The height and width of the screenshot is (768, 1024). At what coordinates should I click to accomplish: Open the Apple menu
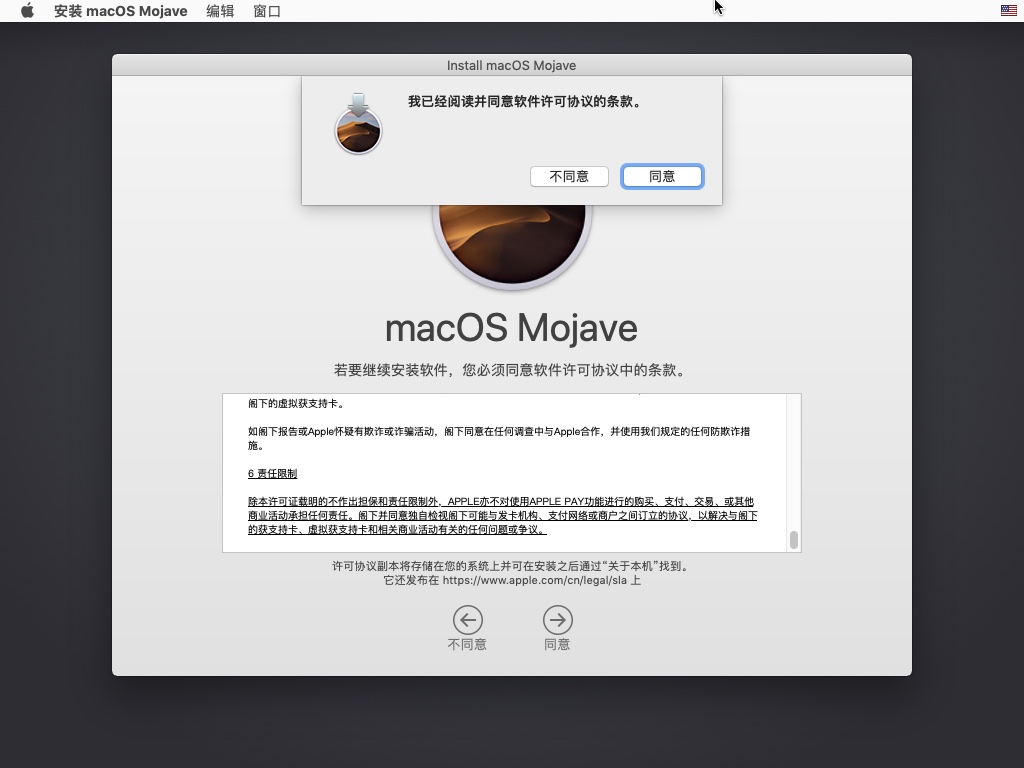coord(27,10)
